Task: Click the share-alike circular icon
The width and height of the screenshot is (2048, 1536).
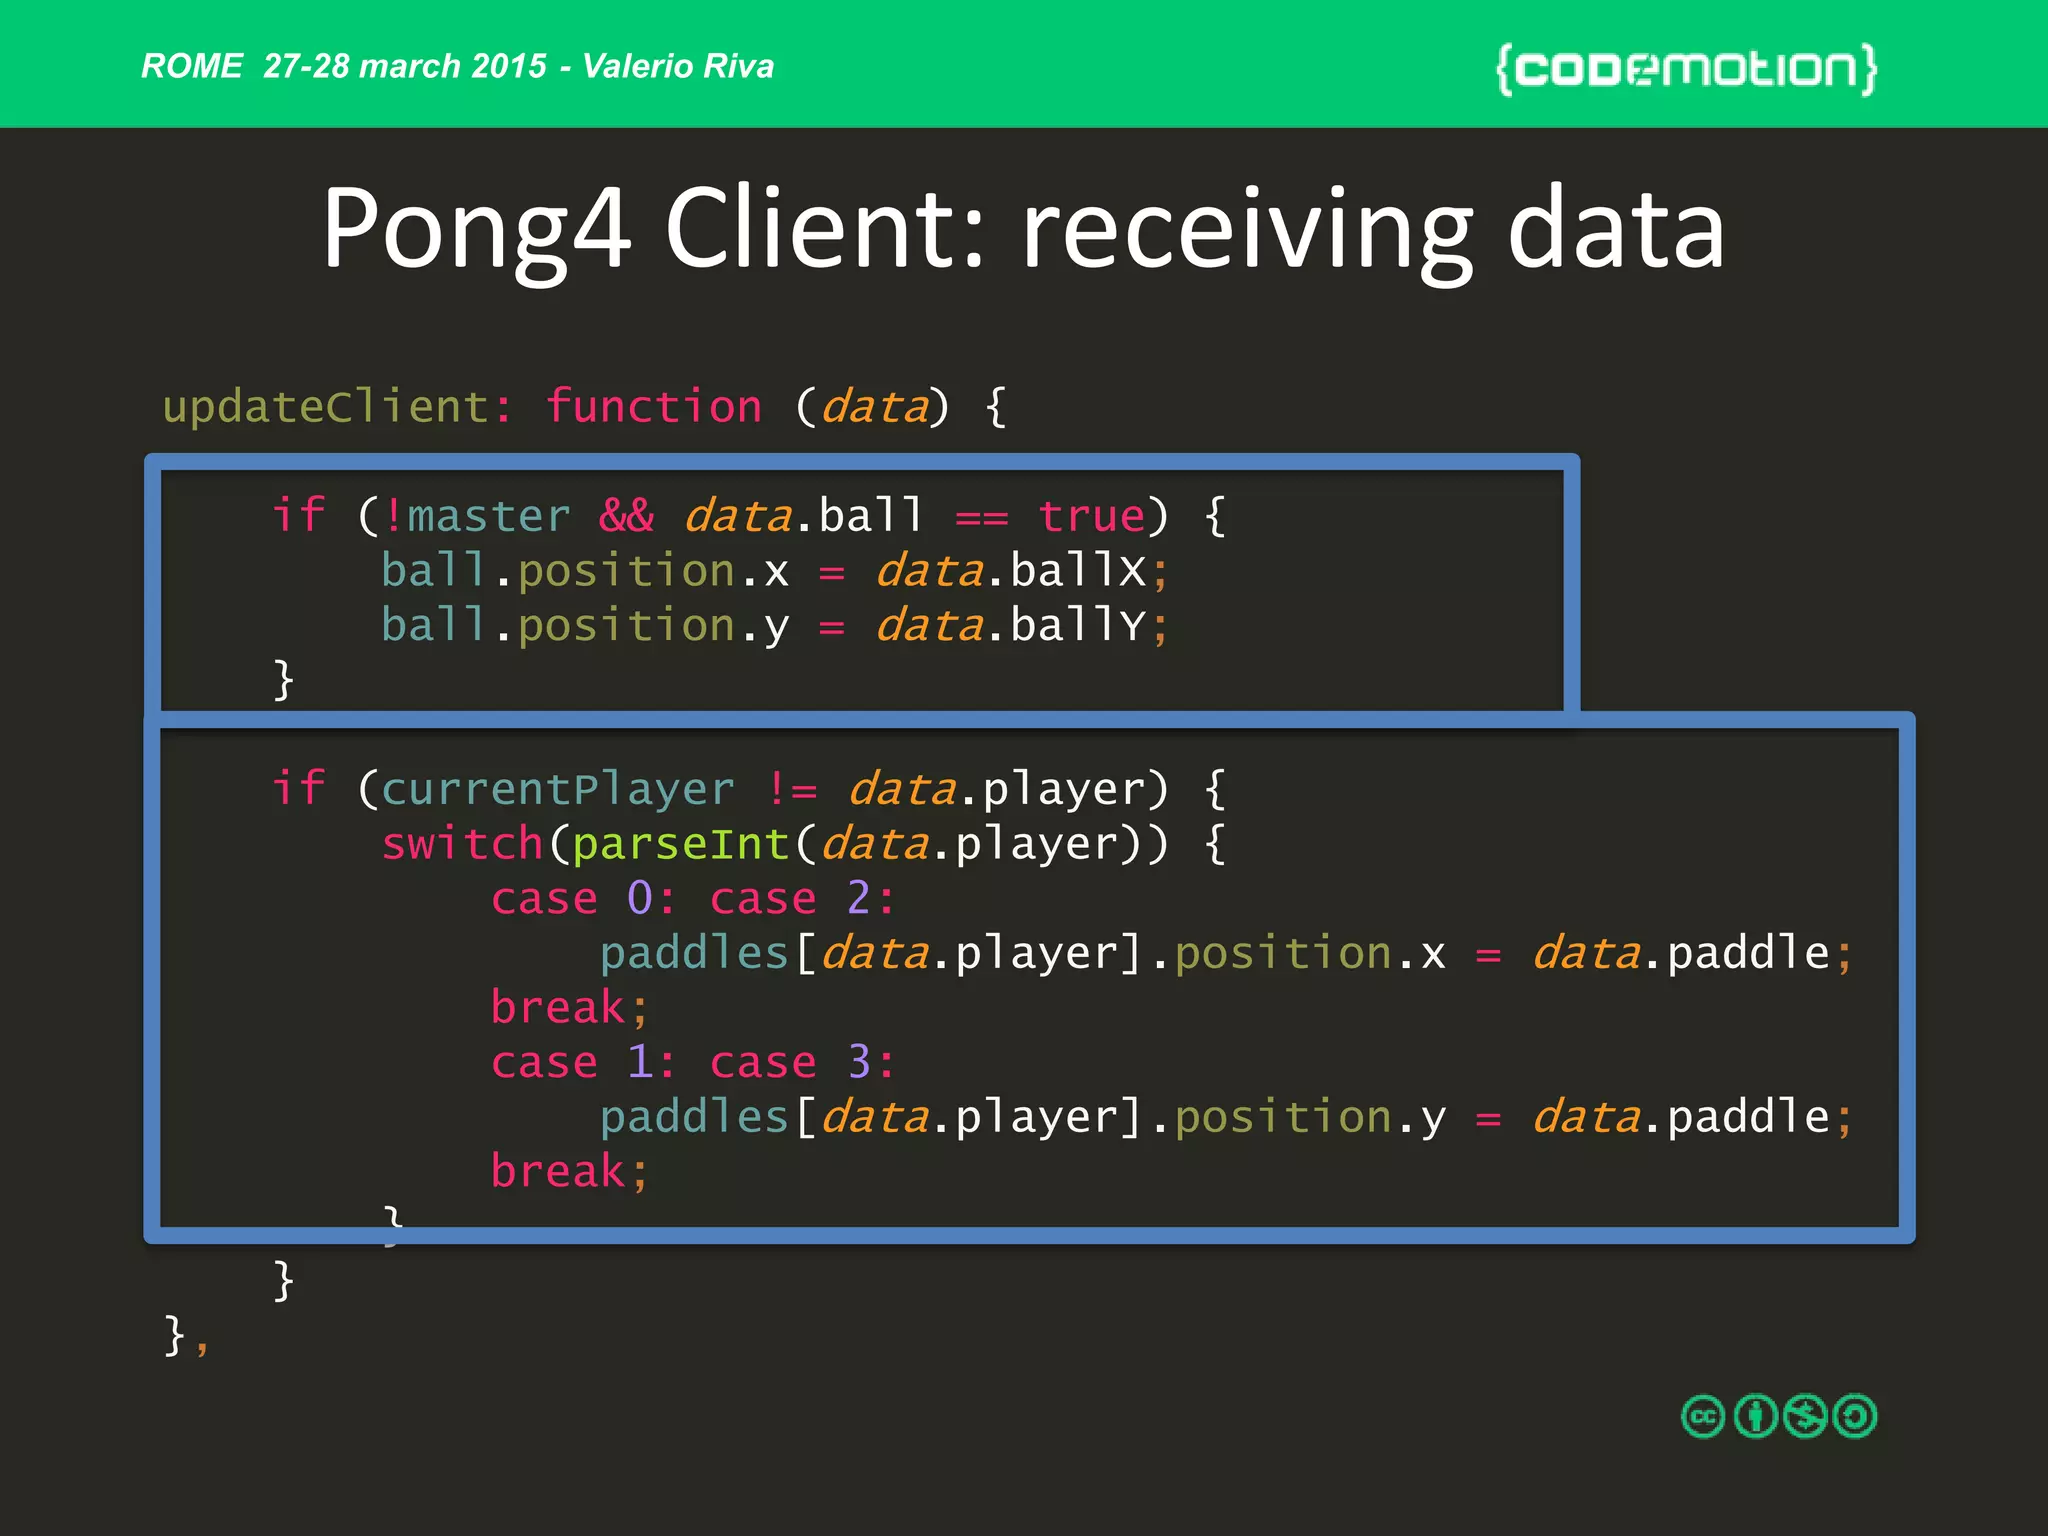Action: [x=1856, y=1416]
